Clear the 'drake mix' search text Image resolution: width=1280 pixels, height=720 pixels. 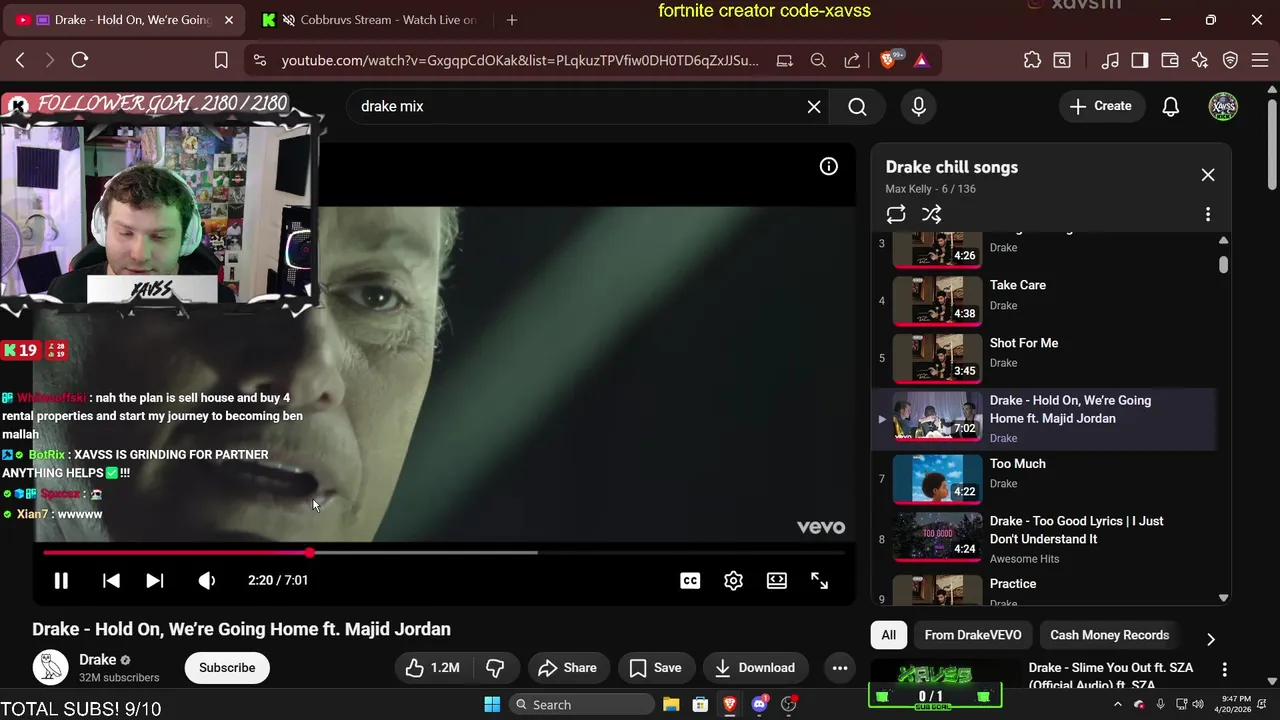point(814,106)
